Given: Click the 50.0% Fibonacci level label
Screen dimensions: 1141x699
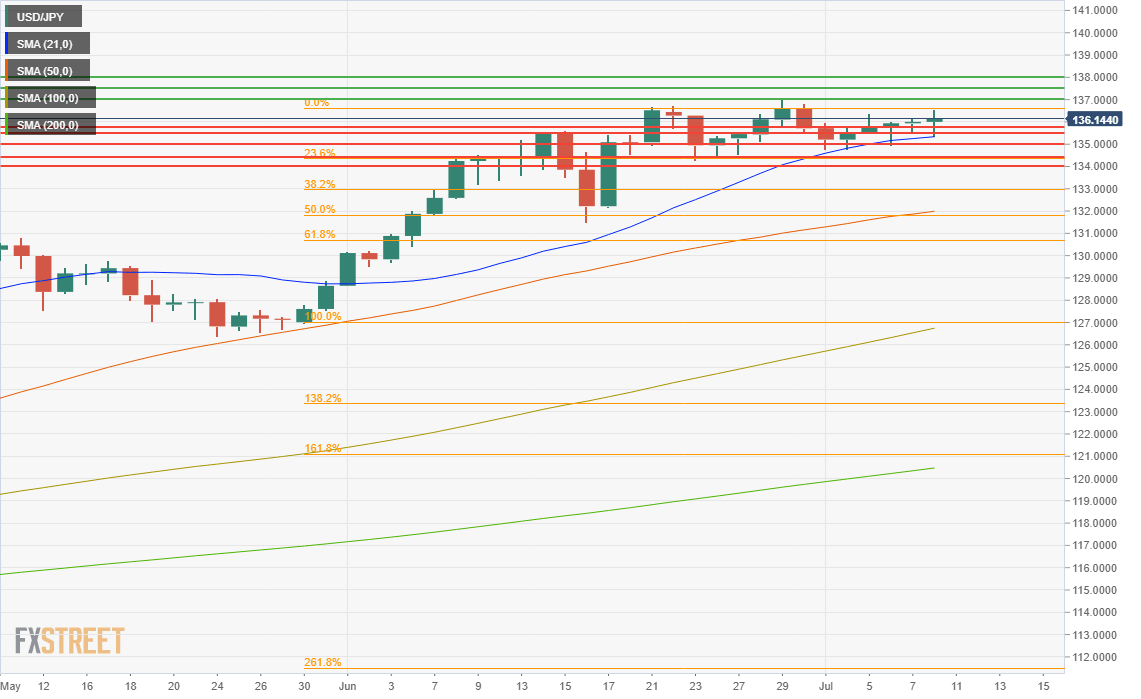Looking at the screenshot, I should click(x=319, y=209).
